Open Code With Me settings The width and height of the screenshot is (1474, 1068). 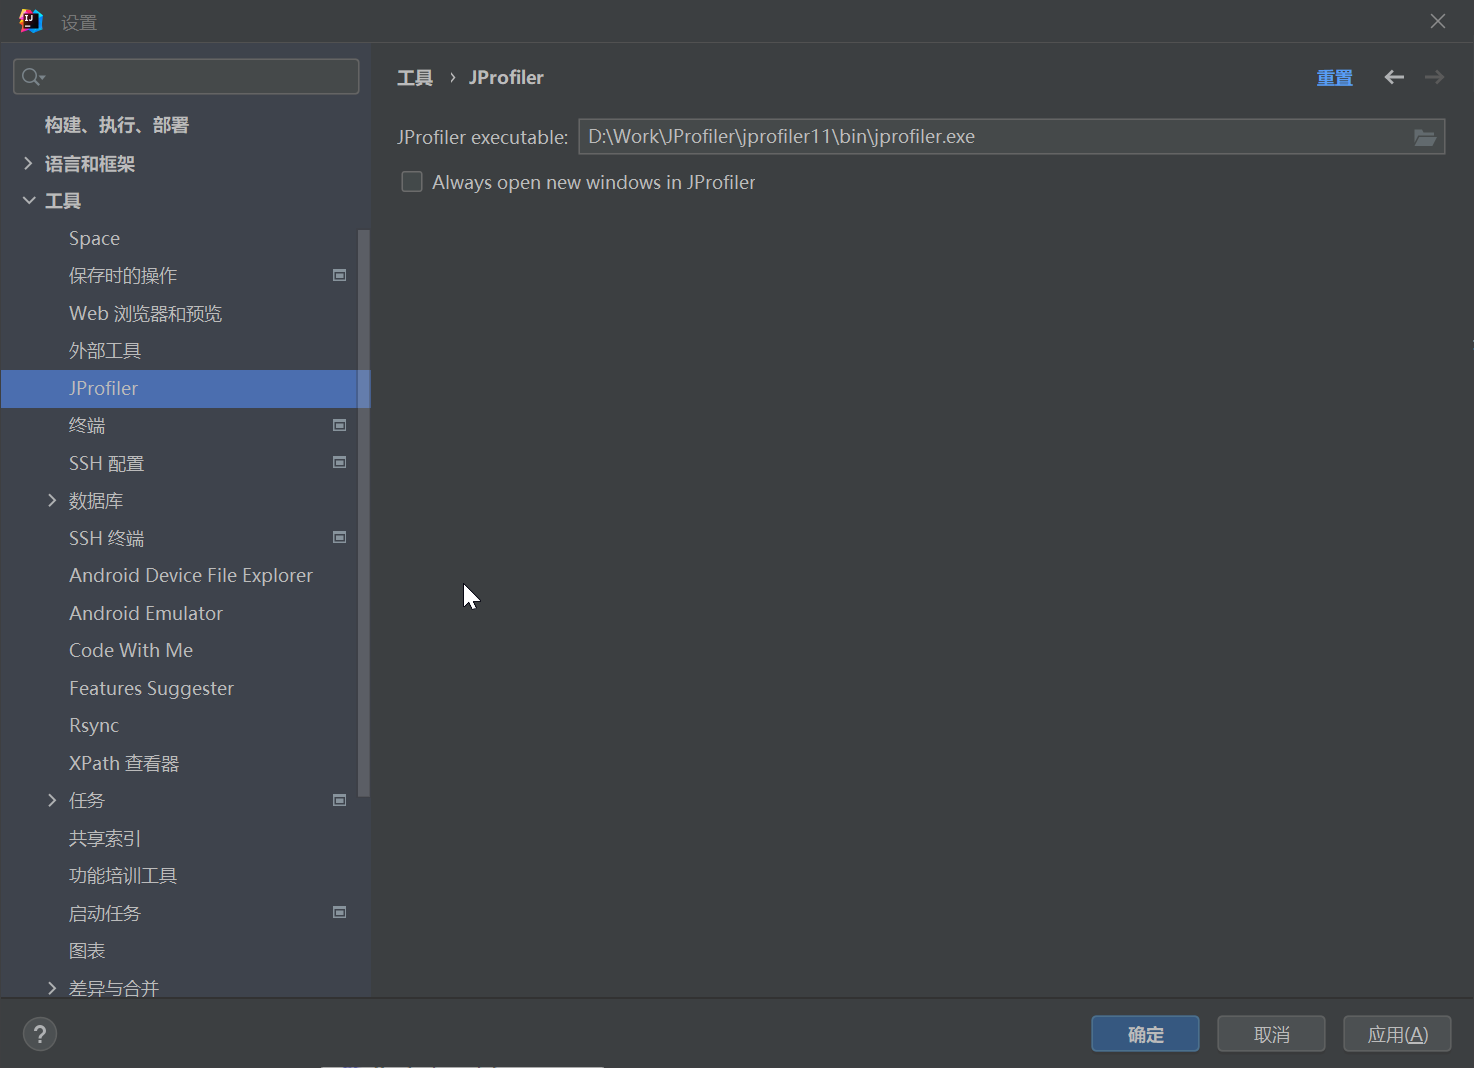point(131,650)
